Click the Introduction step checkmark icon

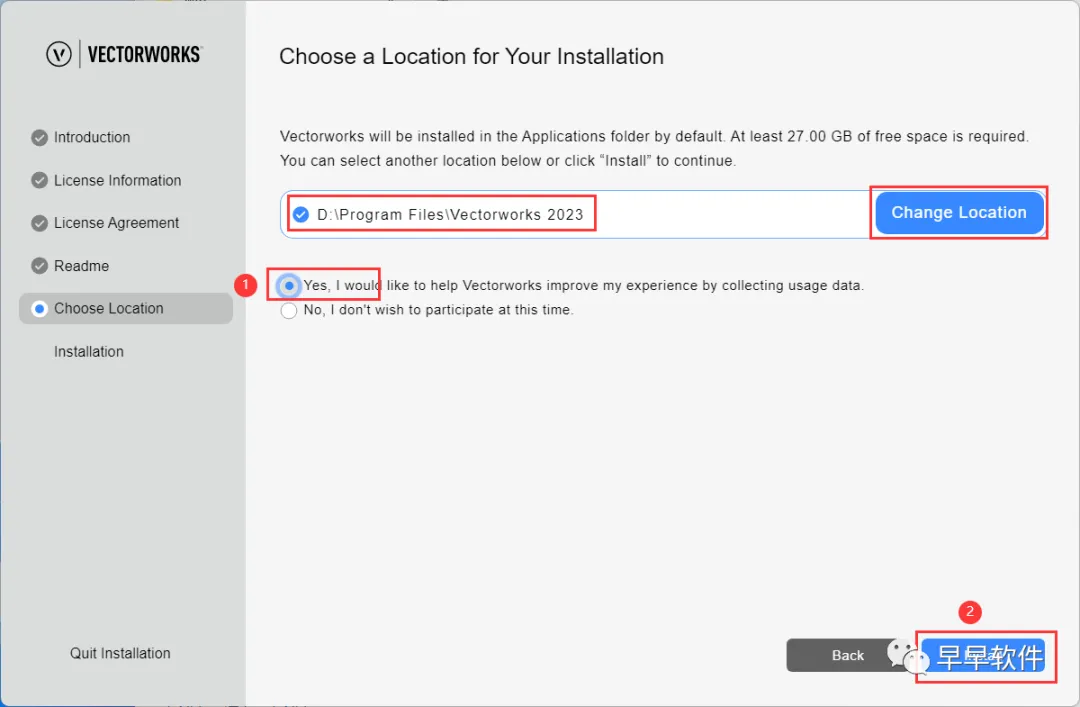tap(39, 137)
